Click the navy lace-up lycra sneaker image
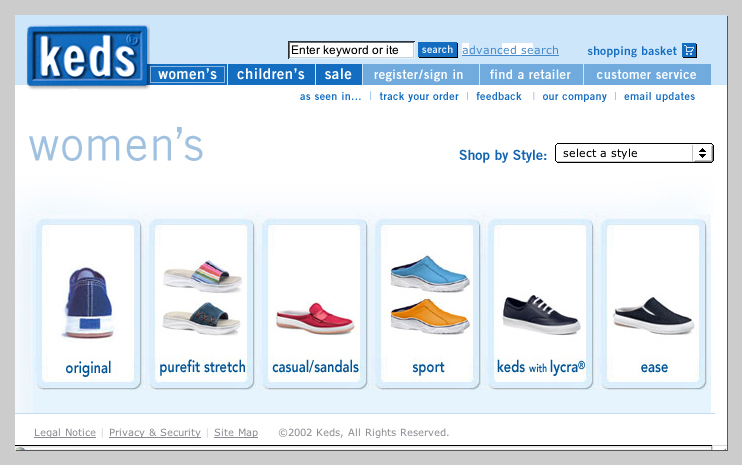 541,314
